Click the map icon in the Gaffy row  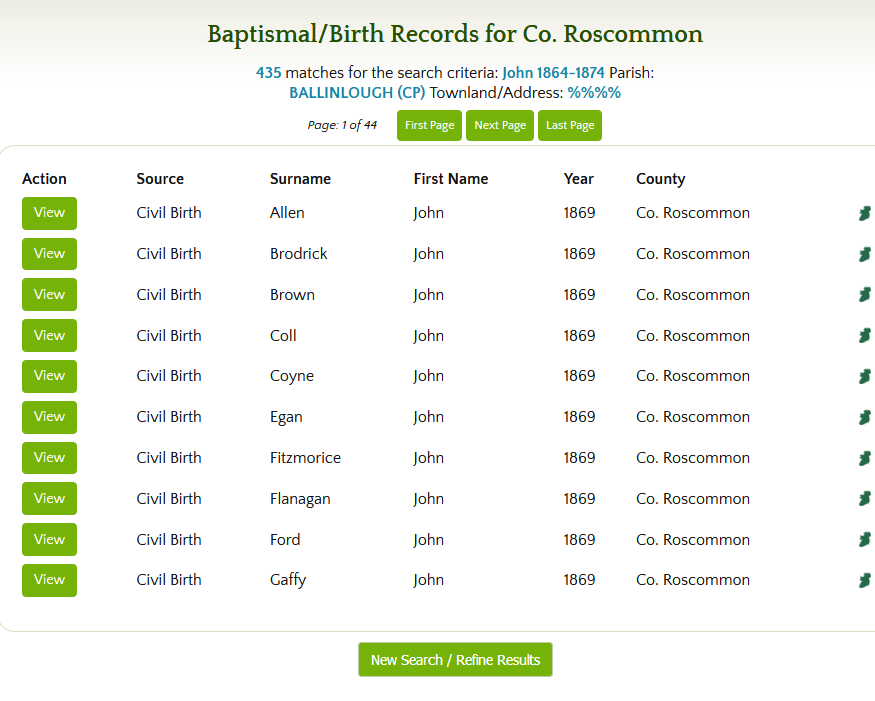[864, 580]
